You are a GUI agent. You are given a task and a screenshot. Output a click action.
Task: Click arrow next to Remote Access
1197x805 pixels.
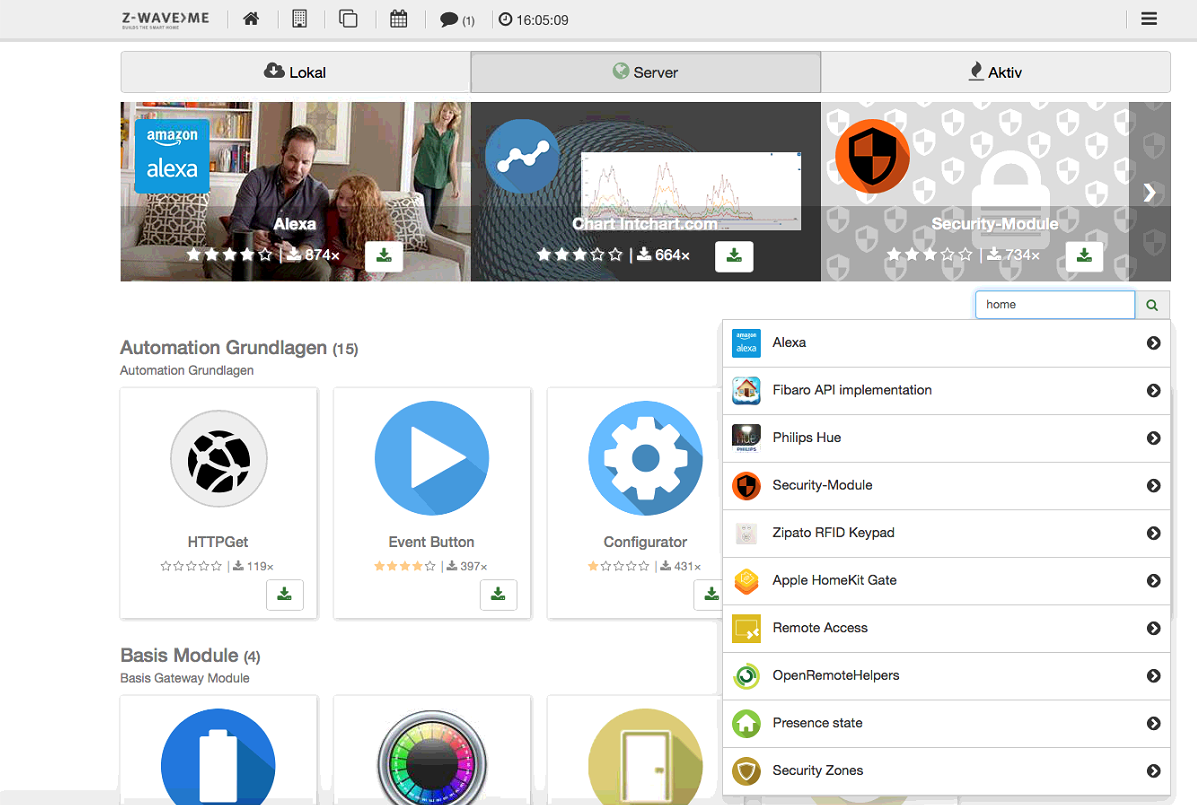[x=1153, y=628]
